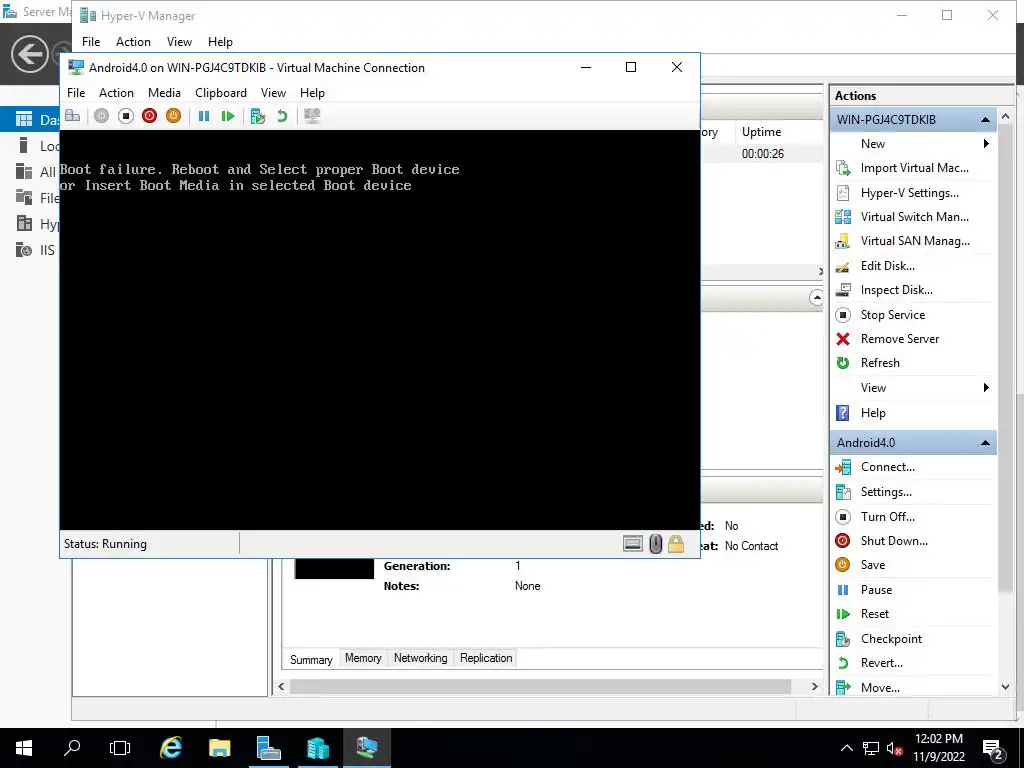
Task: Click horizontal scrollbar right arrow in details pane
Action: point(814,686)
